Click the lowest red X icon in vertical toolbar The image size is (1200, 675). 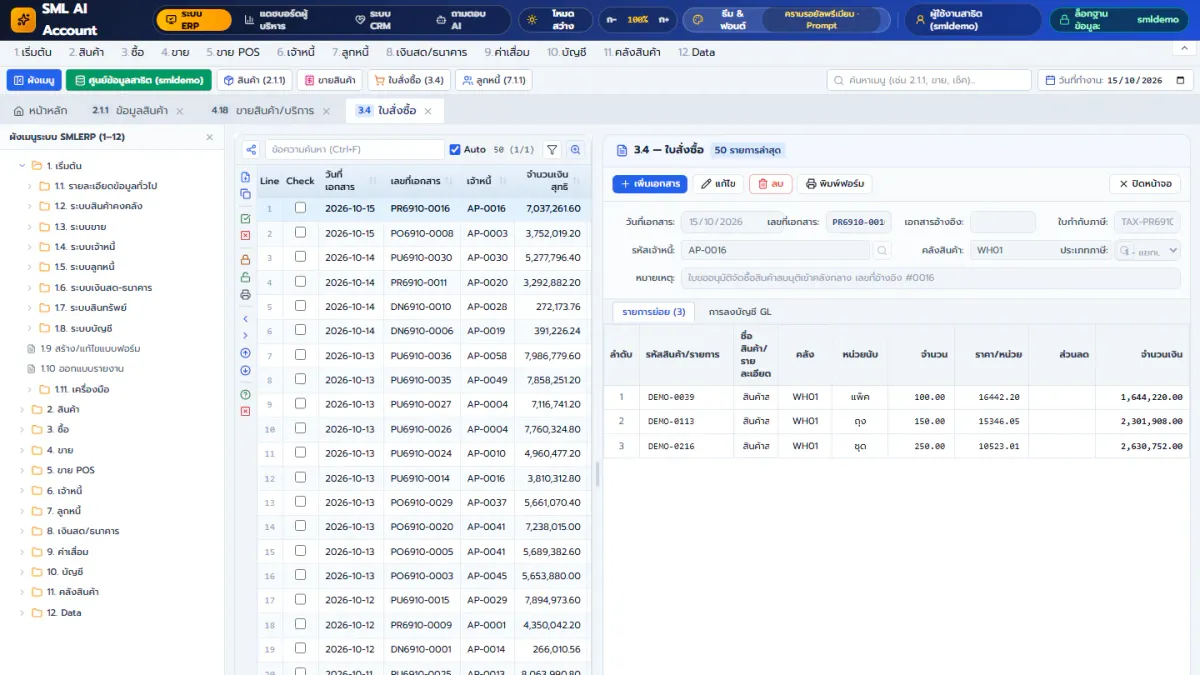point(246,411)
